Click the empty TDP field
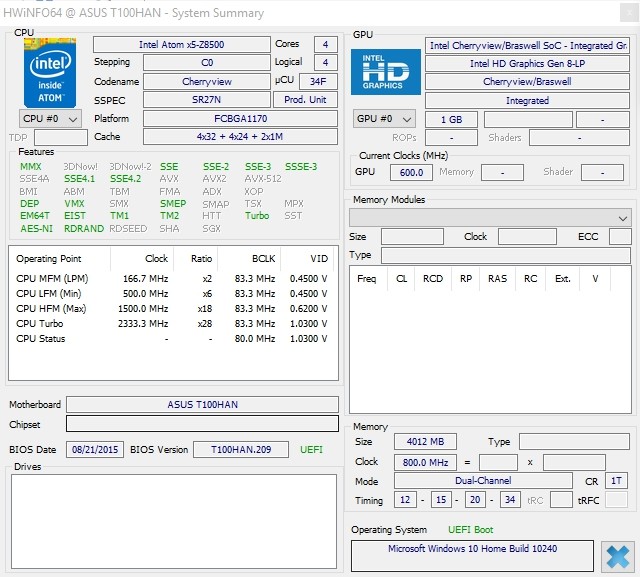 coord(61,138)
